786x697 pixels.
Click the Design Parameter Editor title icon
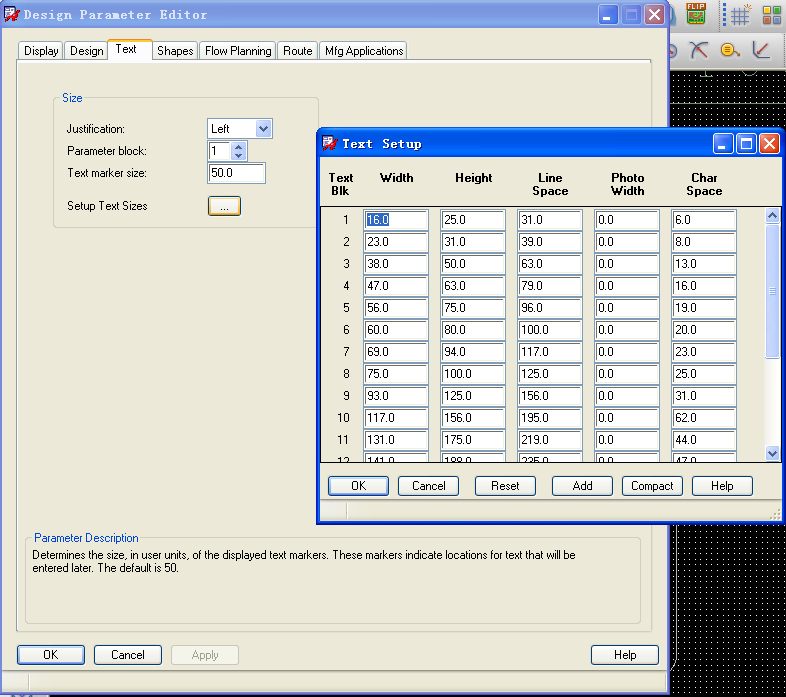pos(11,15)
